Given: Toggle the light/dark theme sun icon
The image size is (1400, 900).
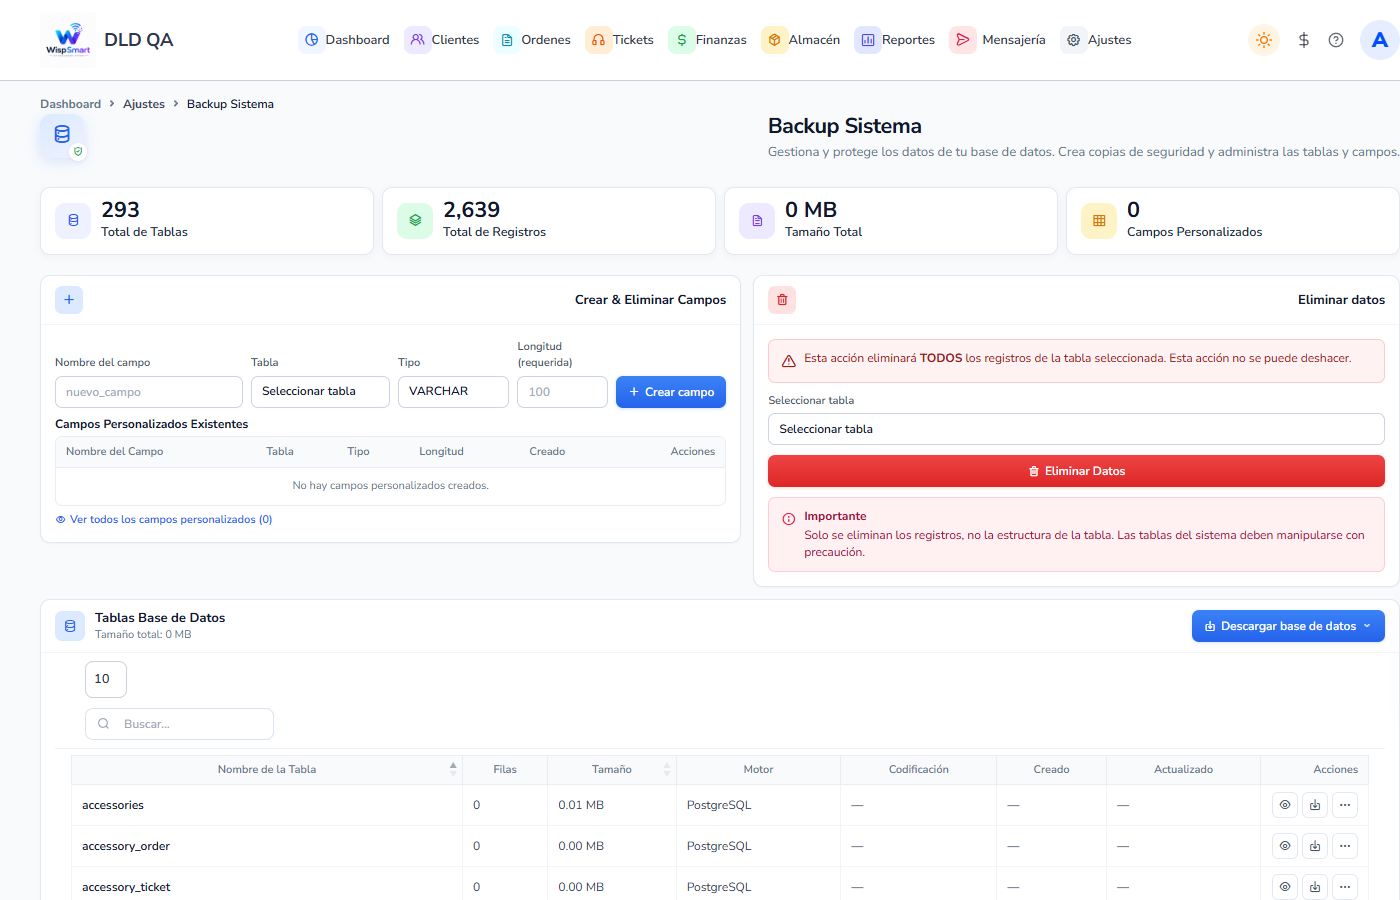Looking at the screenshot, I should [x=1264, y=40].
